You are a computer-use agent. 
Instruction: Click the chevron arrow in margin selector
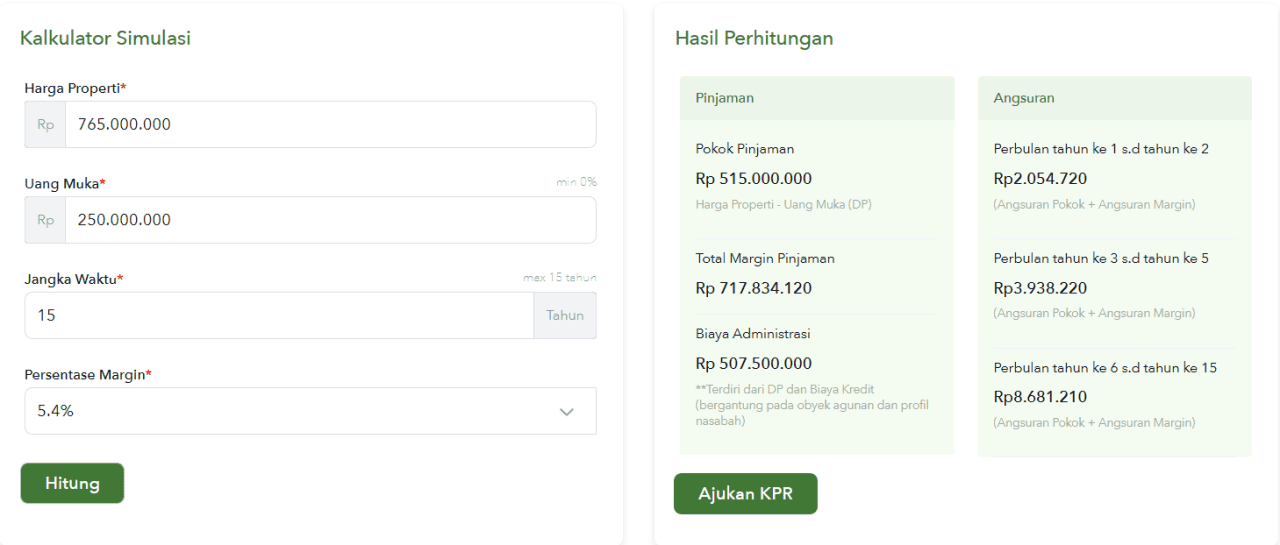pyautogui.click(x=567, y=412)
